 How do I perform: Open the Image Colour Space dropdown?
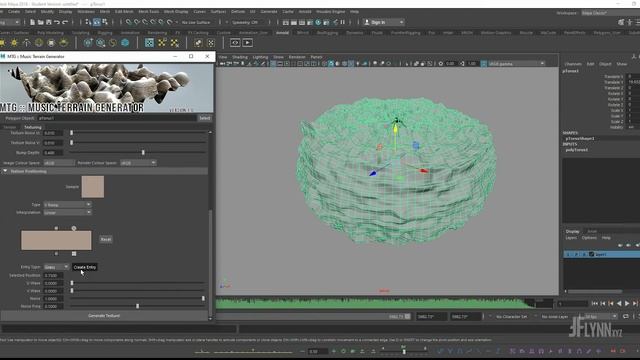[59, 163]
